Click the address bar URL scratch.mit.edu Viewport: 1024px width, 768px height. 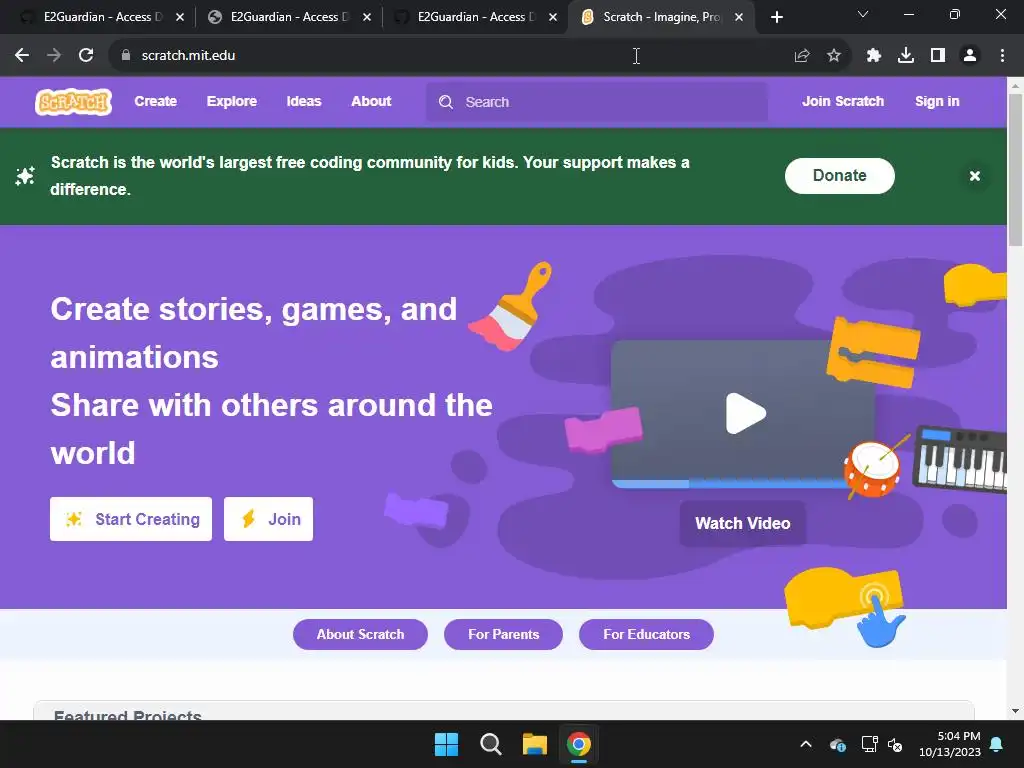point(188,56)
